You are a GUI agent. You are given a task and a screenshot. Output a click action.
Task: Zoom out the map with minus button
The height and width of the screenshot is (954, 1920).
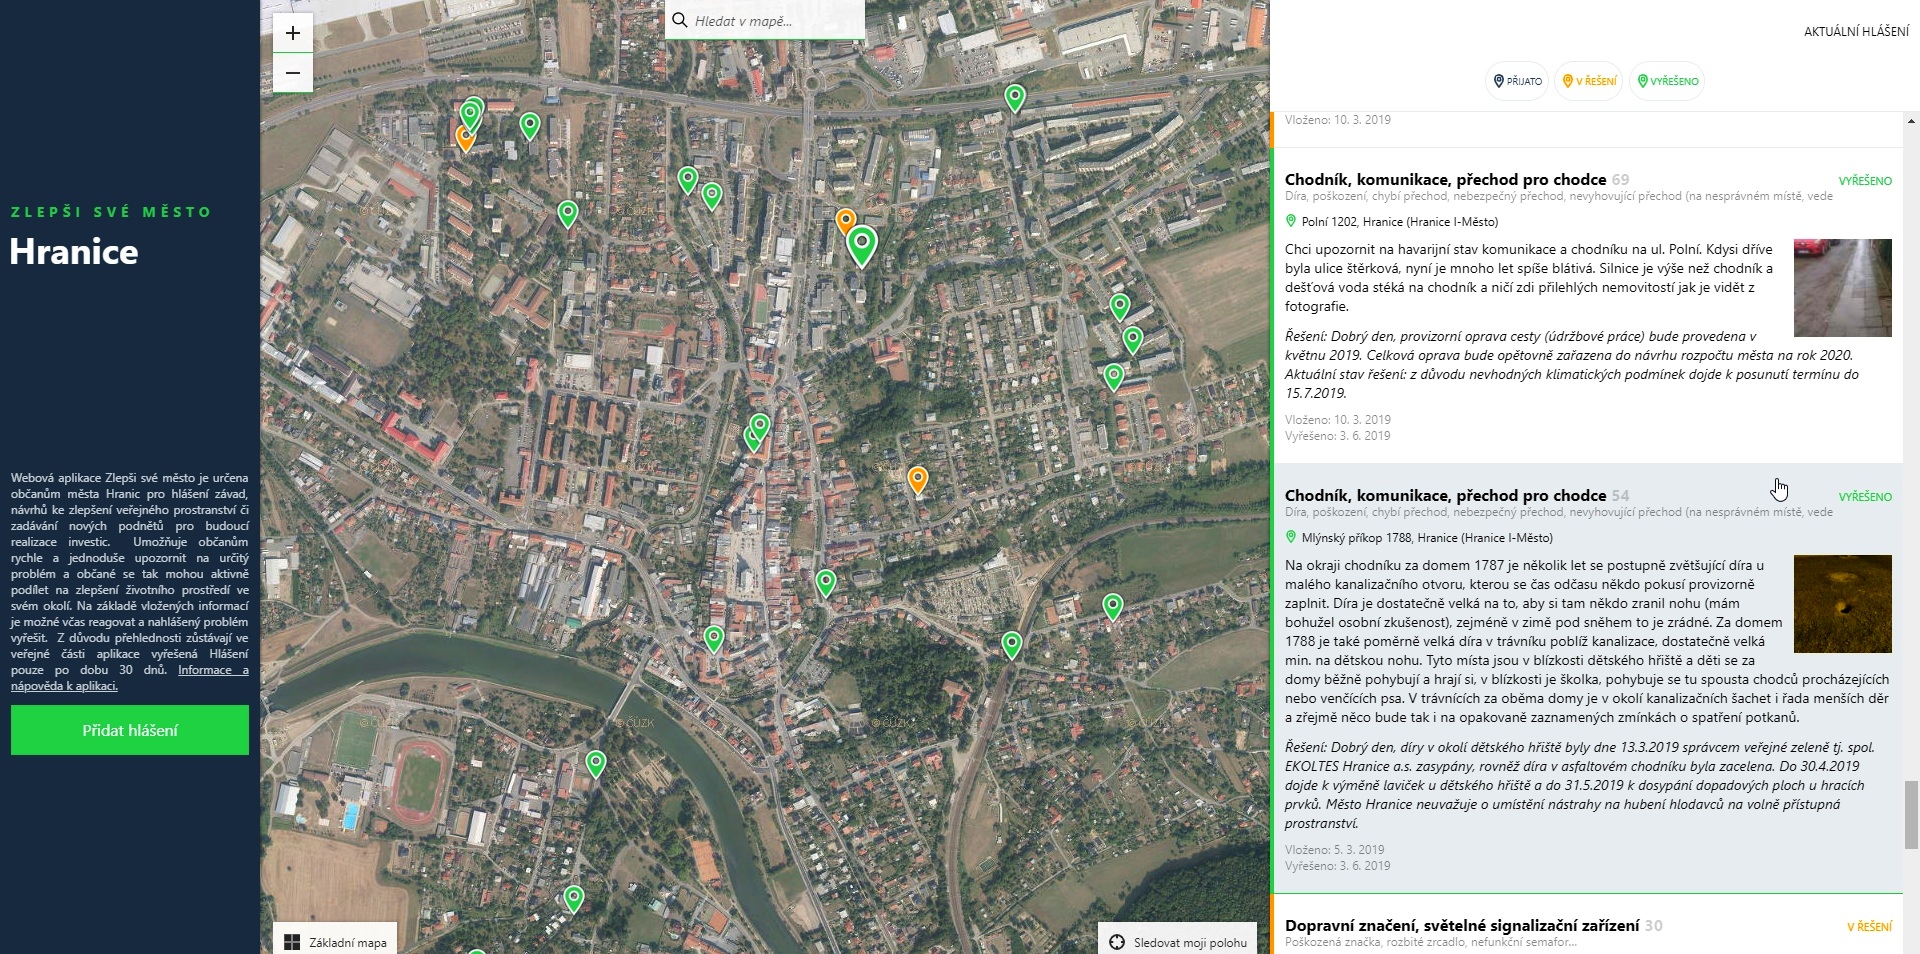(293, 73)
